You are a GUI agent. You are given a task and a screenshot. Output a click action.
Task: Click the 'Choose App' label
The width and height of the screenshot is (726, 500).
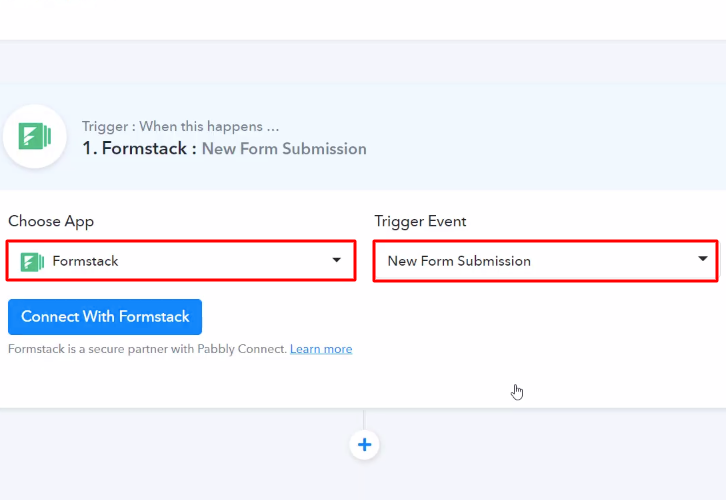(51, 221)
